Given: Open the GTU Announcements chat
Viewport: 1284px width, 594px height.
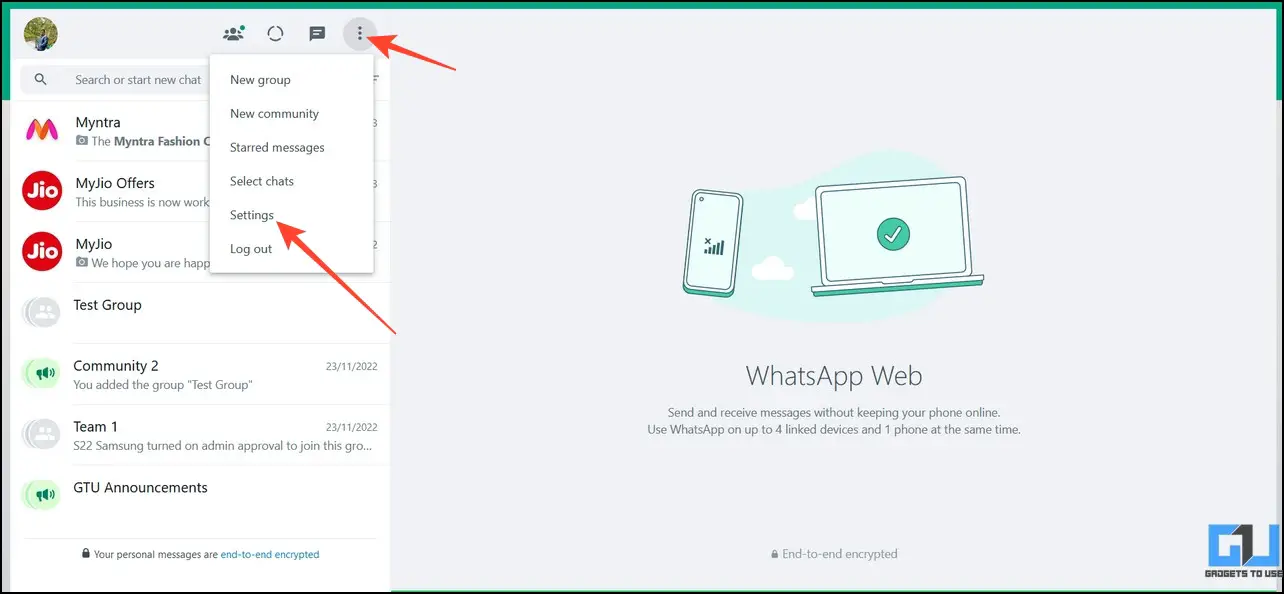Looking at the screenshot, I should [x=196, y=496].
